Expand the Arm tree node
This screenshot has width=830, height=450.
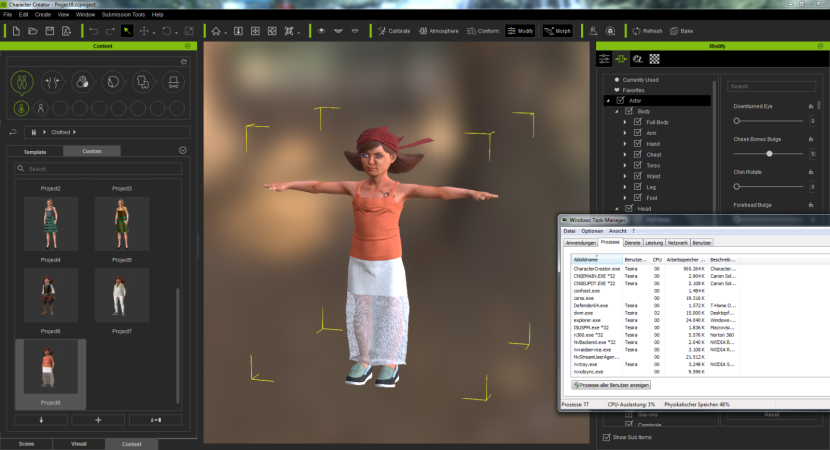coord(625,133)
